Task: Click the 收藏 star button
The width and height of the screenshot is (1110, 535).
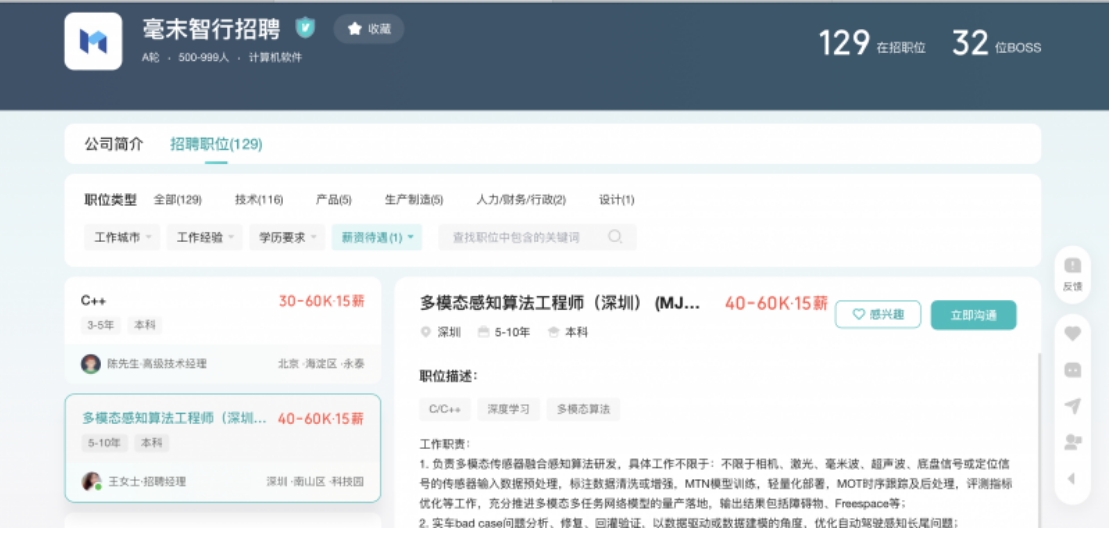Action: (x=369, y=29)
